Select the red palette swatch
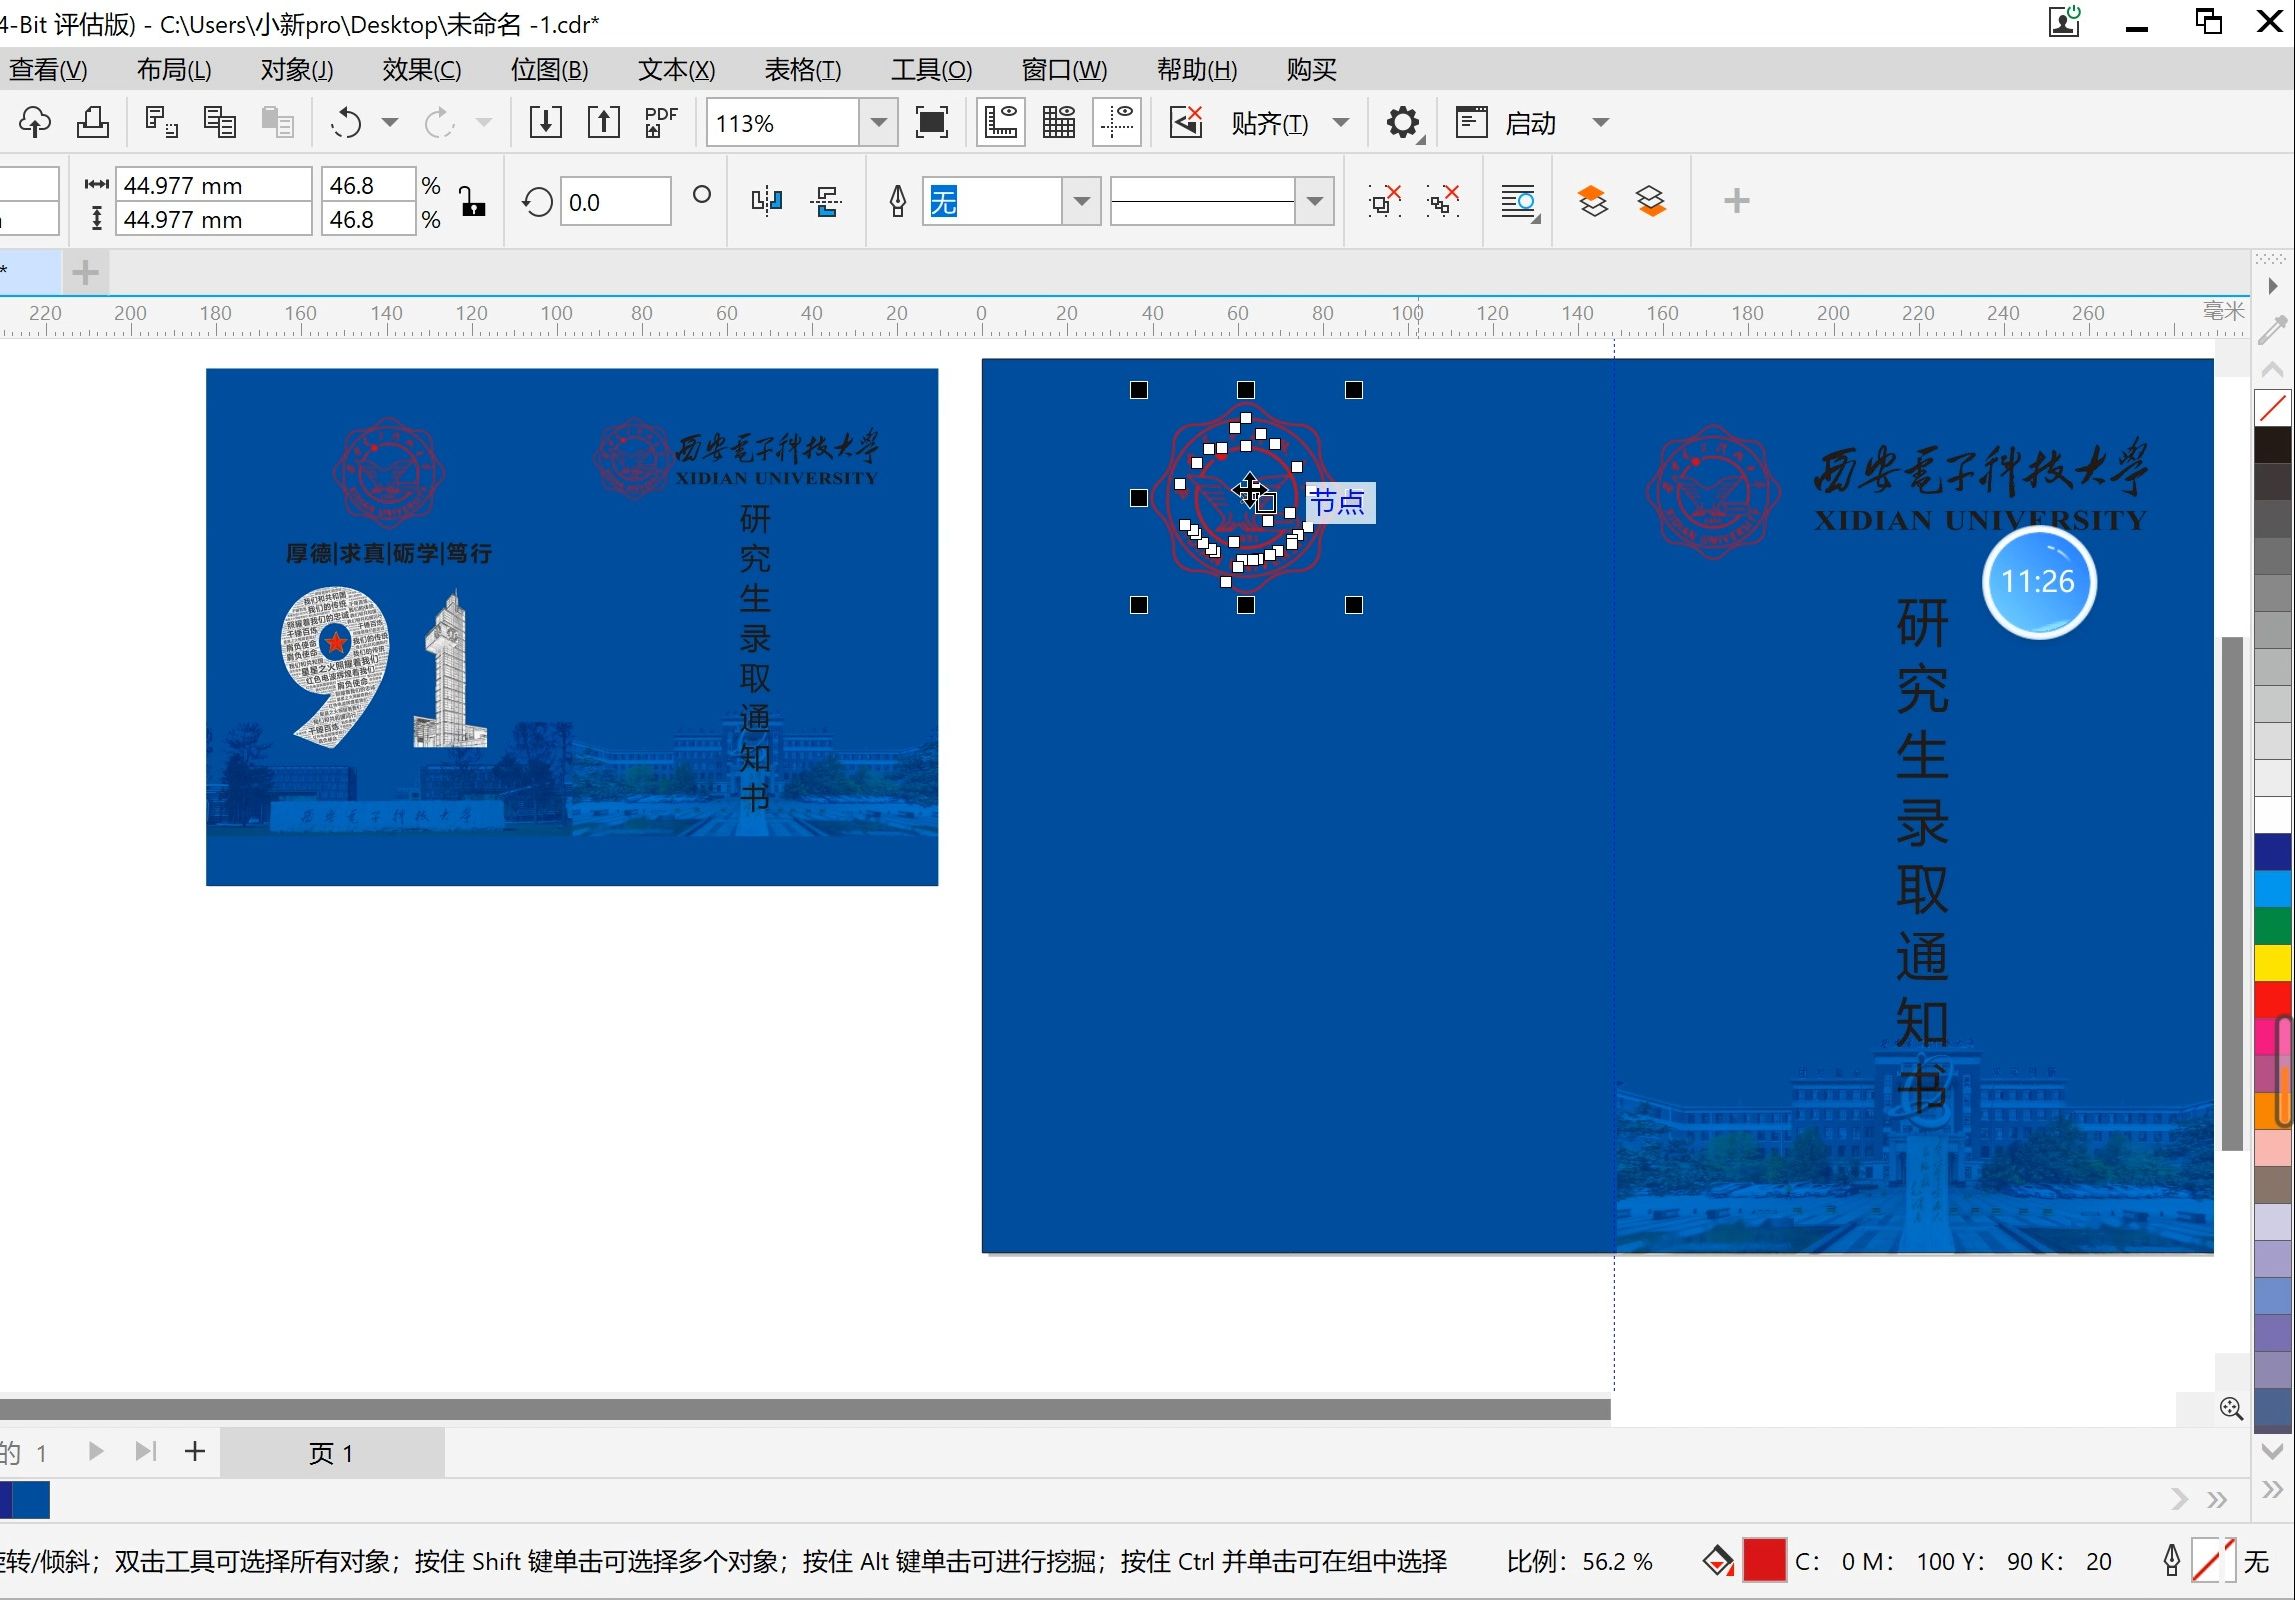The height and width of the screenshot is (1600, 2295). (2273, 1000)
